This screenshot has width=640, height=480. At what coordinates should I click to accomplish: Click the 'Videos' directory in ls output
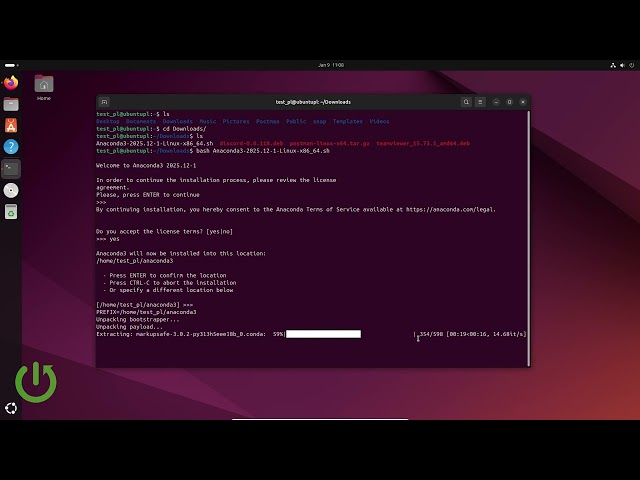pos(379,121)
